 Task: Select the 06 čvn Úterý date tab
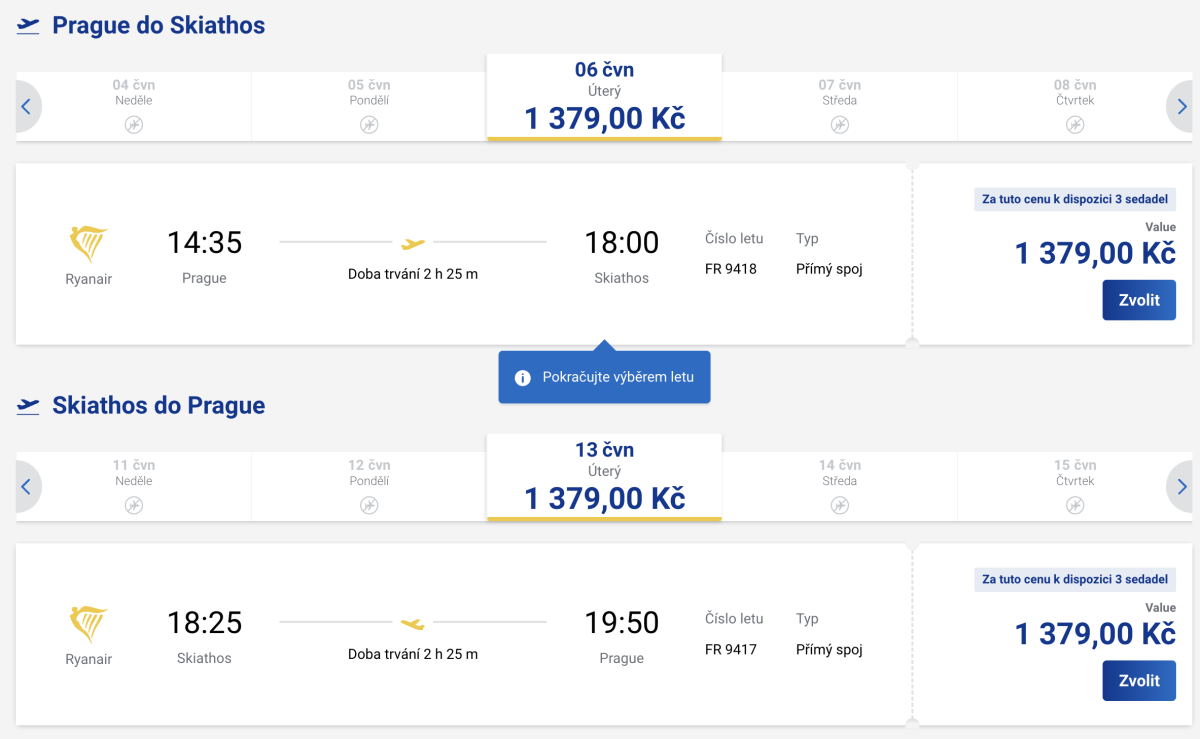[604, 97]
